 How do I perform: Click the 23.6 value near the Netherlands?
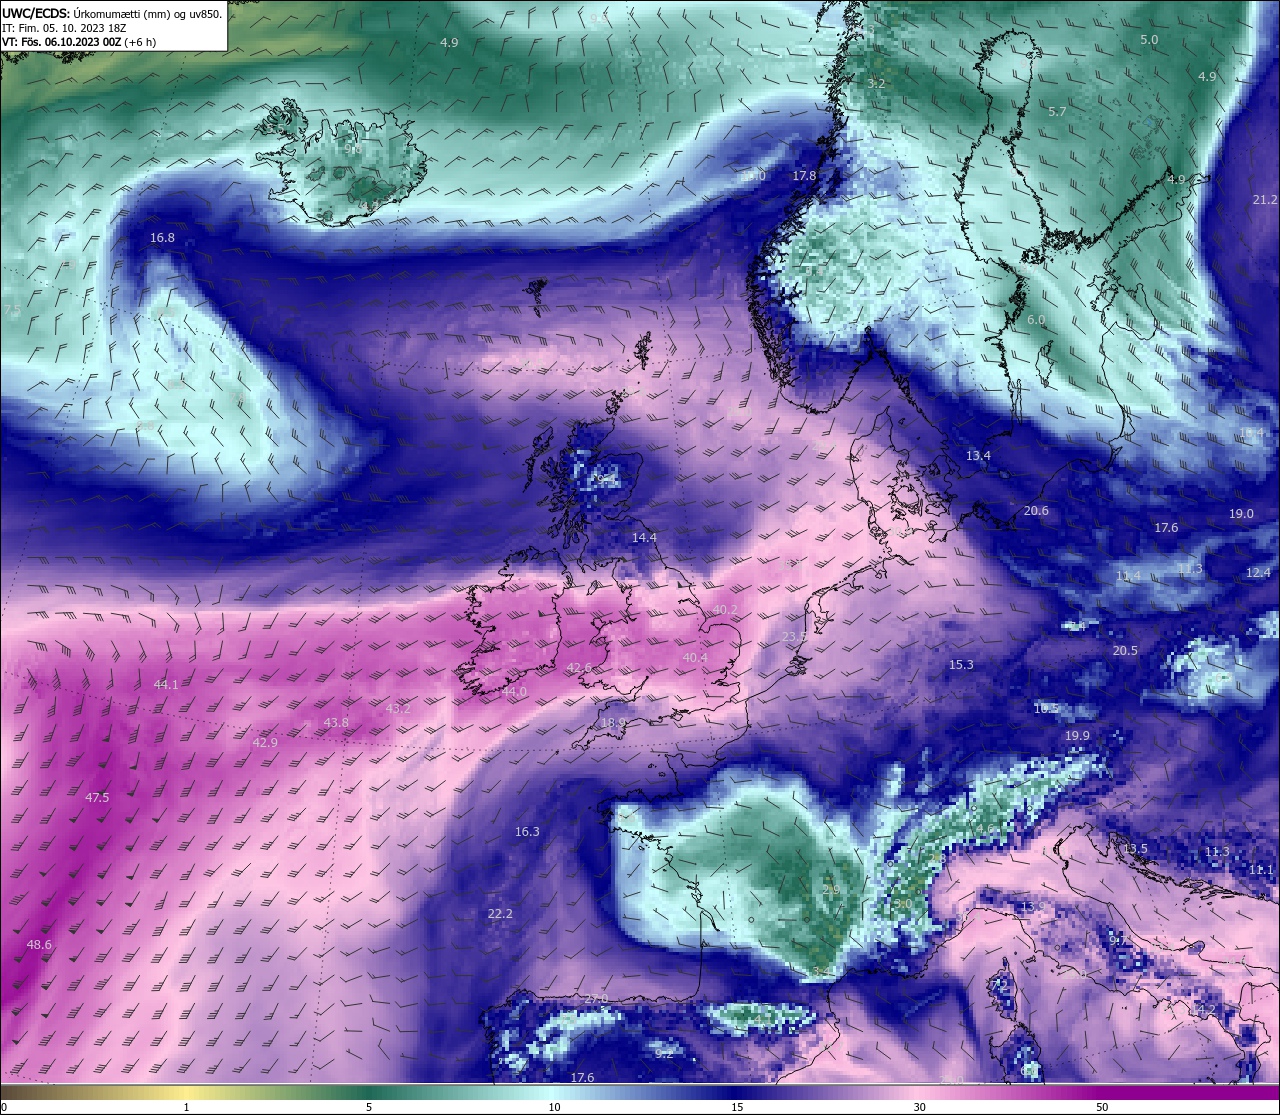coord(794,637)
